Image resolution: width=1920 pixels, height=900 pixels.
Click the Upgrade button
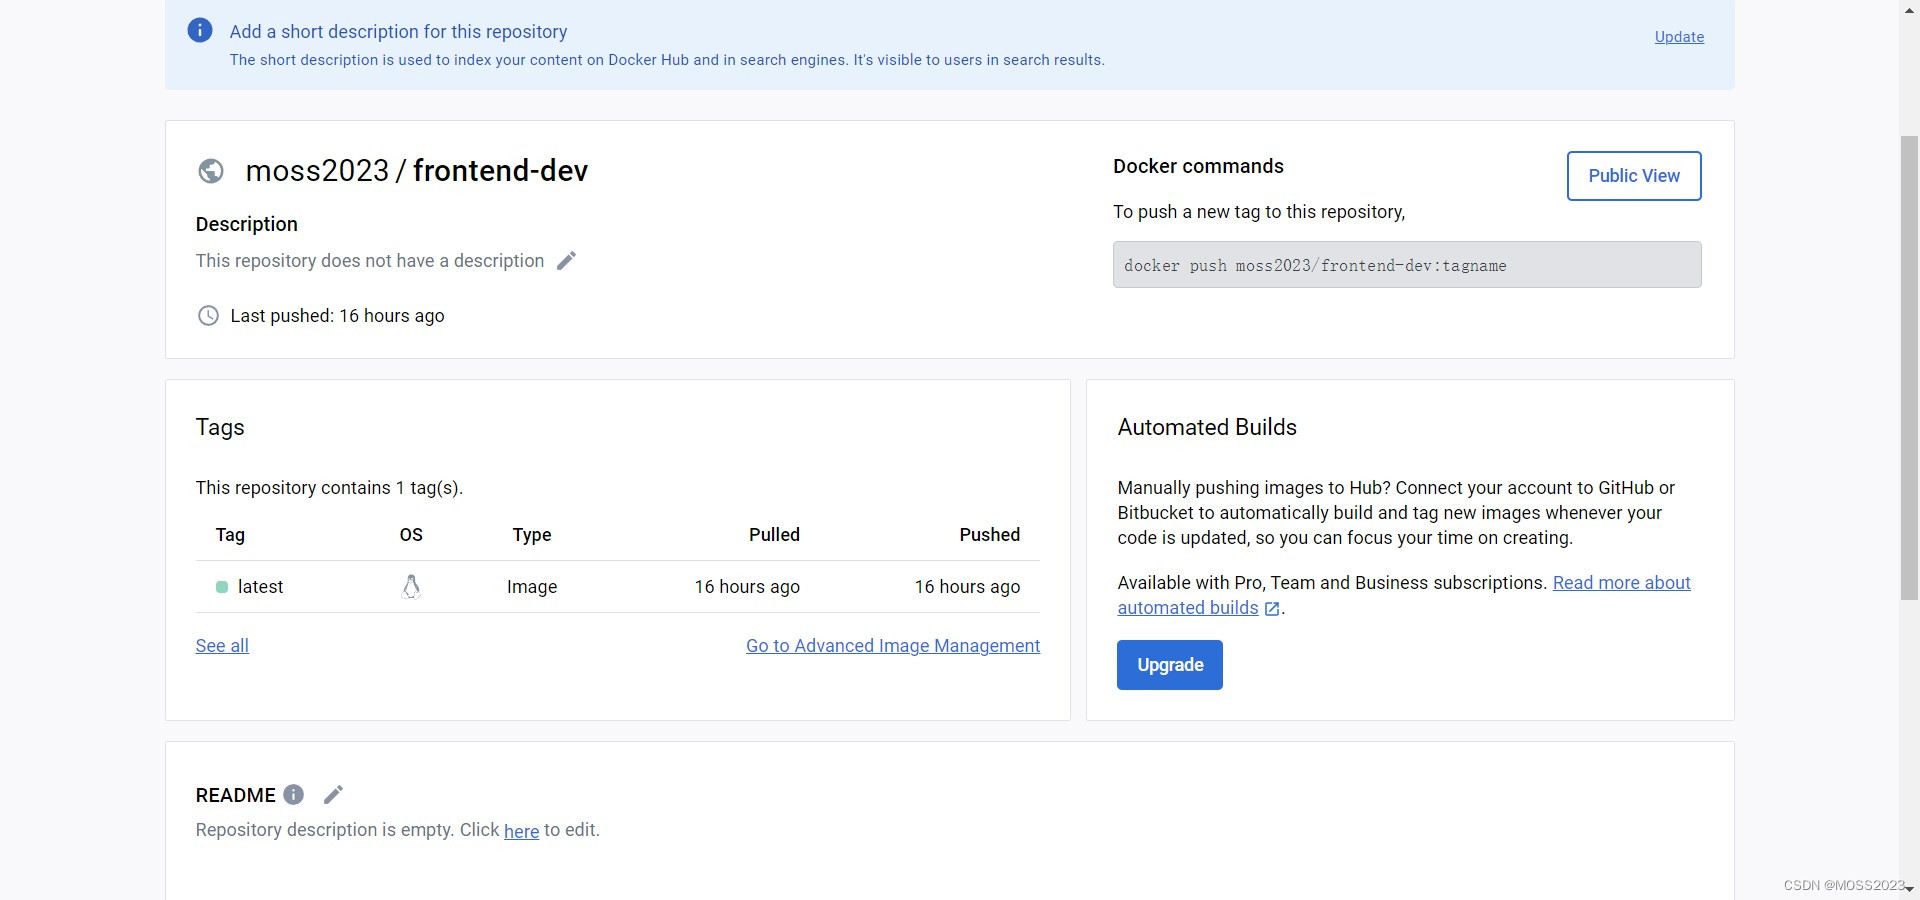point(1170,665)
